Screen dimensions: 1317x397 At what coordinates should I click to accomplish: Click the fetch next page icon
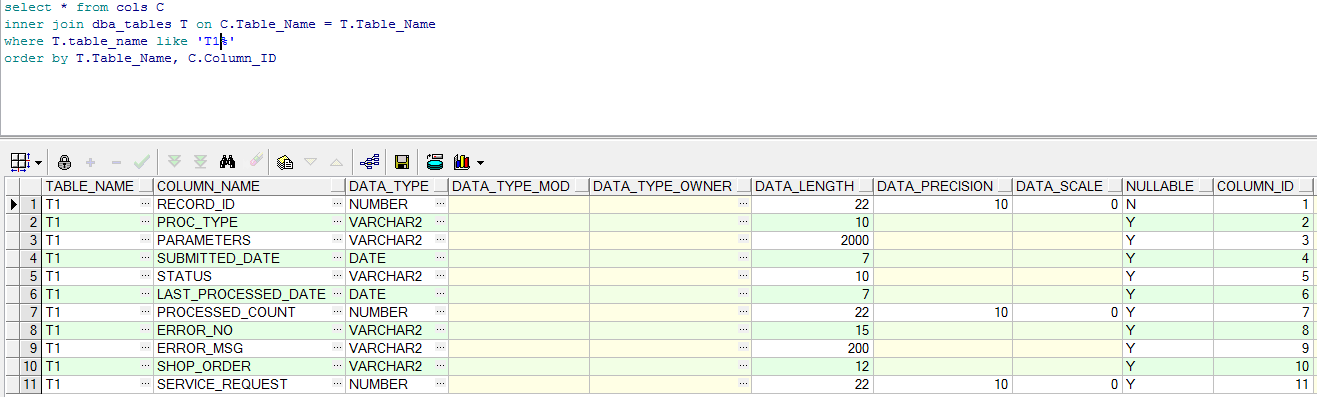click(x=175, y=161)
